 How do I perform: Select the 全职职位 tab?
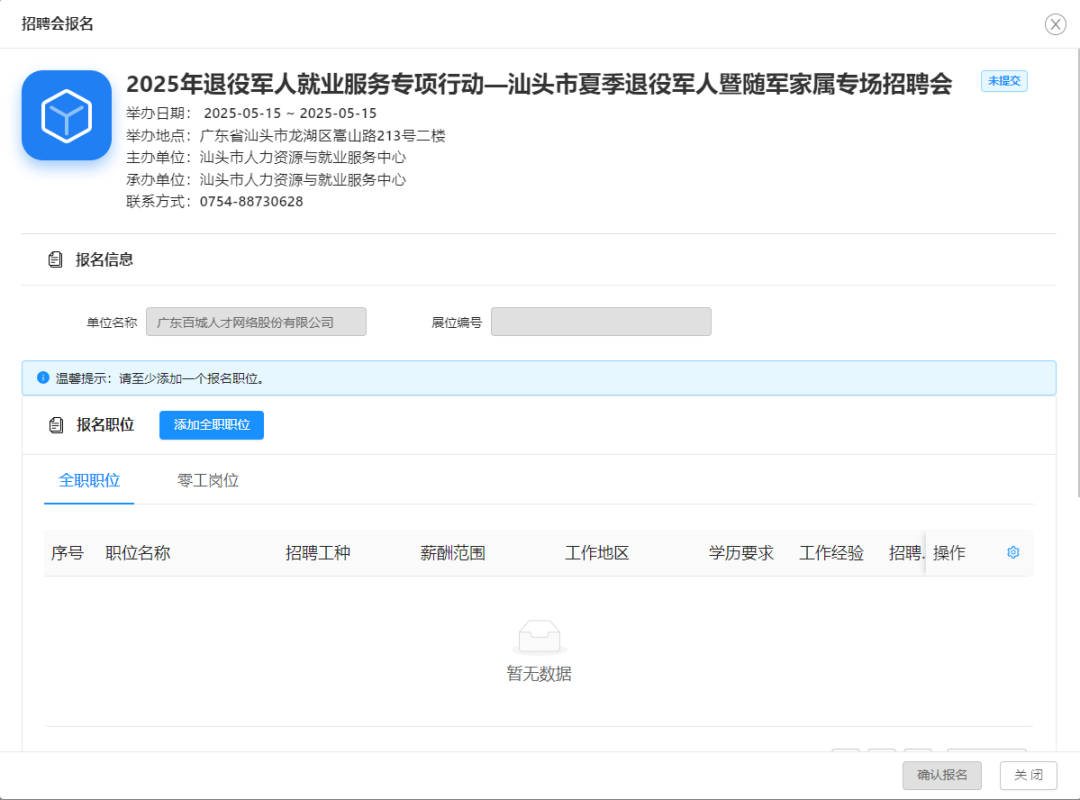click(x=88, y=480)
